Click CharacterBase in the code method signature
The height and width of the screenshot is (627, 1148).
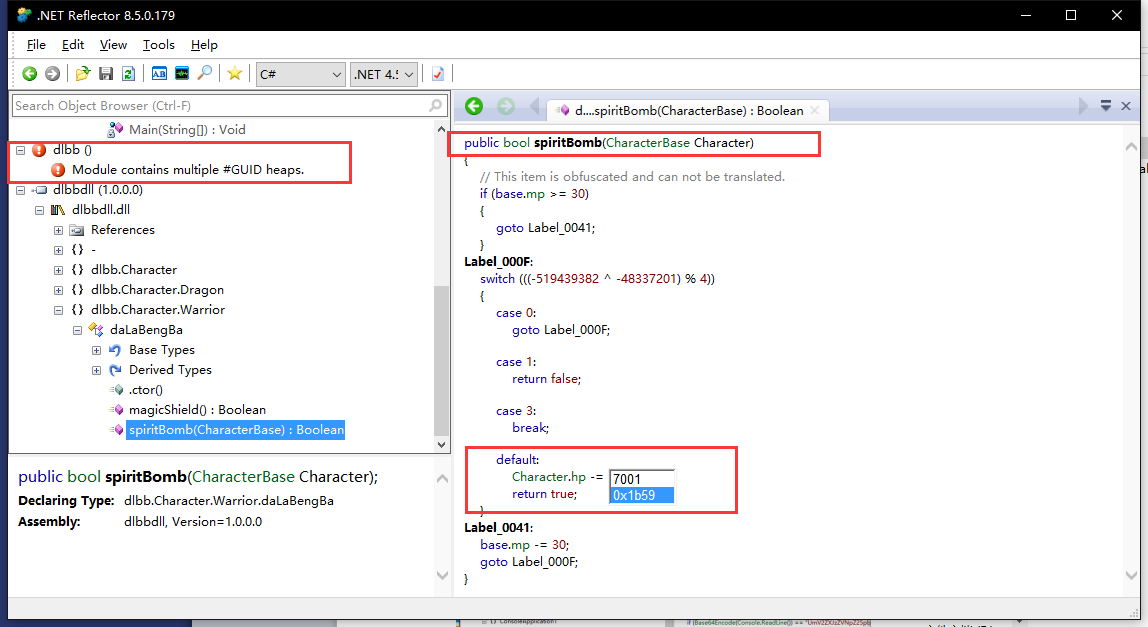coord(648,143)
